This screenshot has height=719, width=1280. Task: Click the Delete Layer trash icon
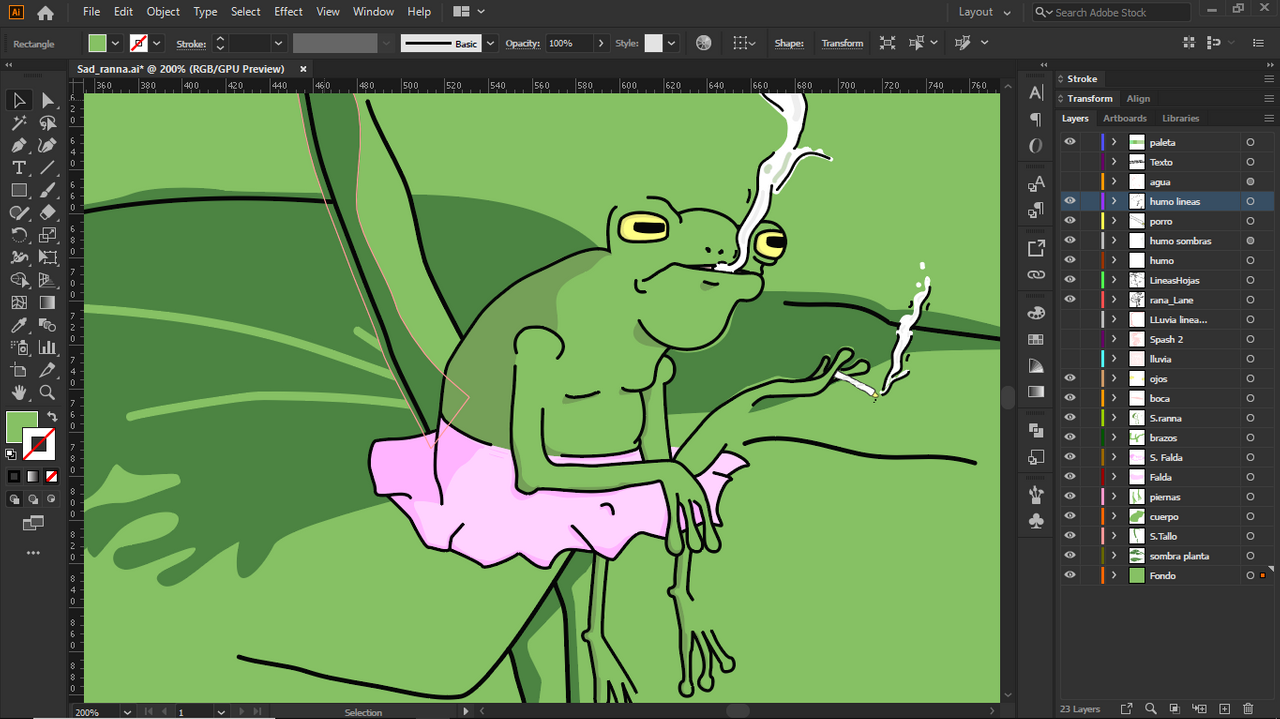[1249, 708]
